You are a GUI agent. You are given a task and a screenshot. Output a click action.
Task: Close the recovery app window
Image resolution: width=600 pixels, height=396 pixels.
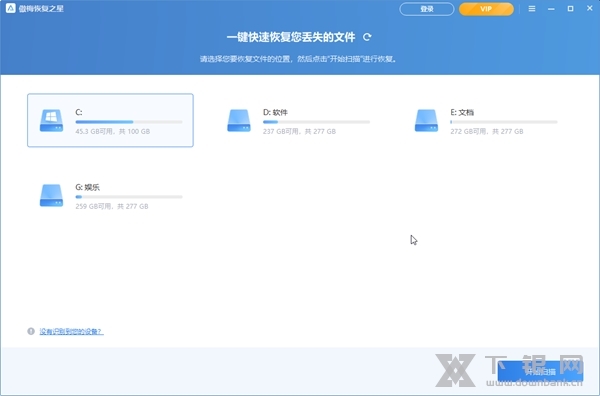click(590, 8)
